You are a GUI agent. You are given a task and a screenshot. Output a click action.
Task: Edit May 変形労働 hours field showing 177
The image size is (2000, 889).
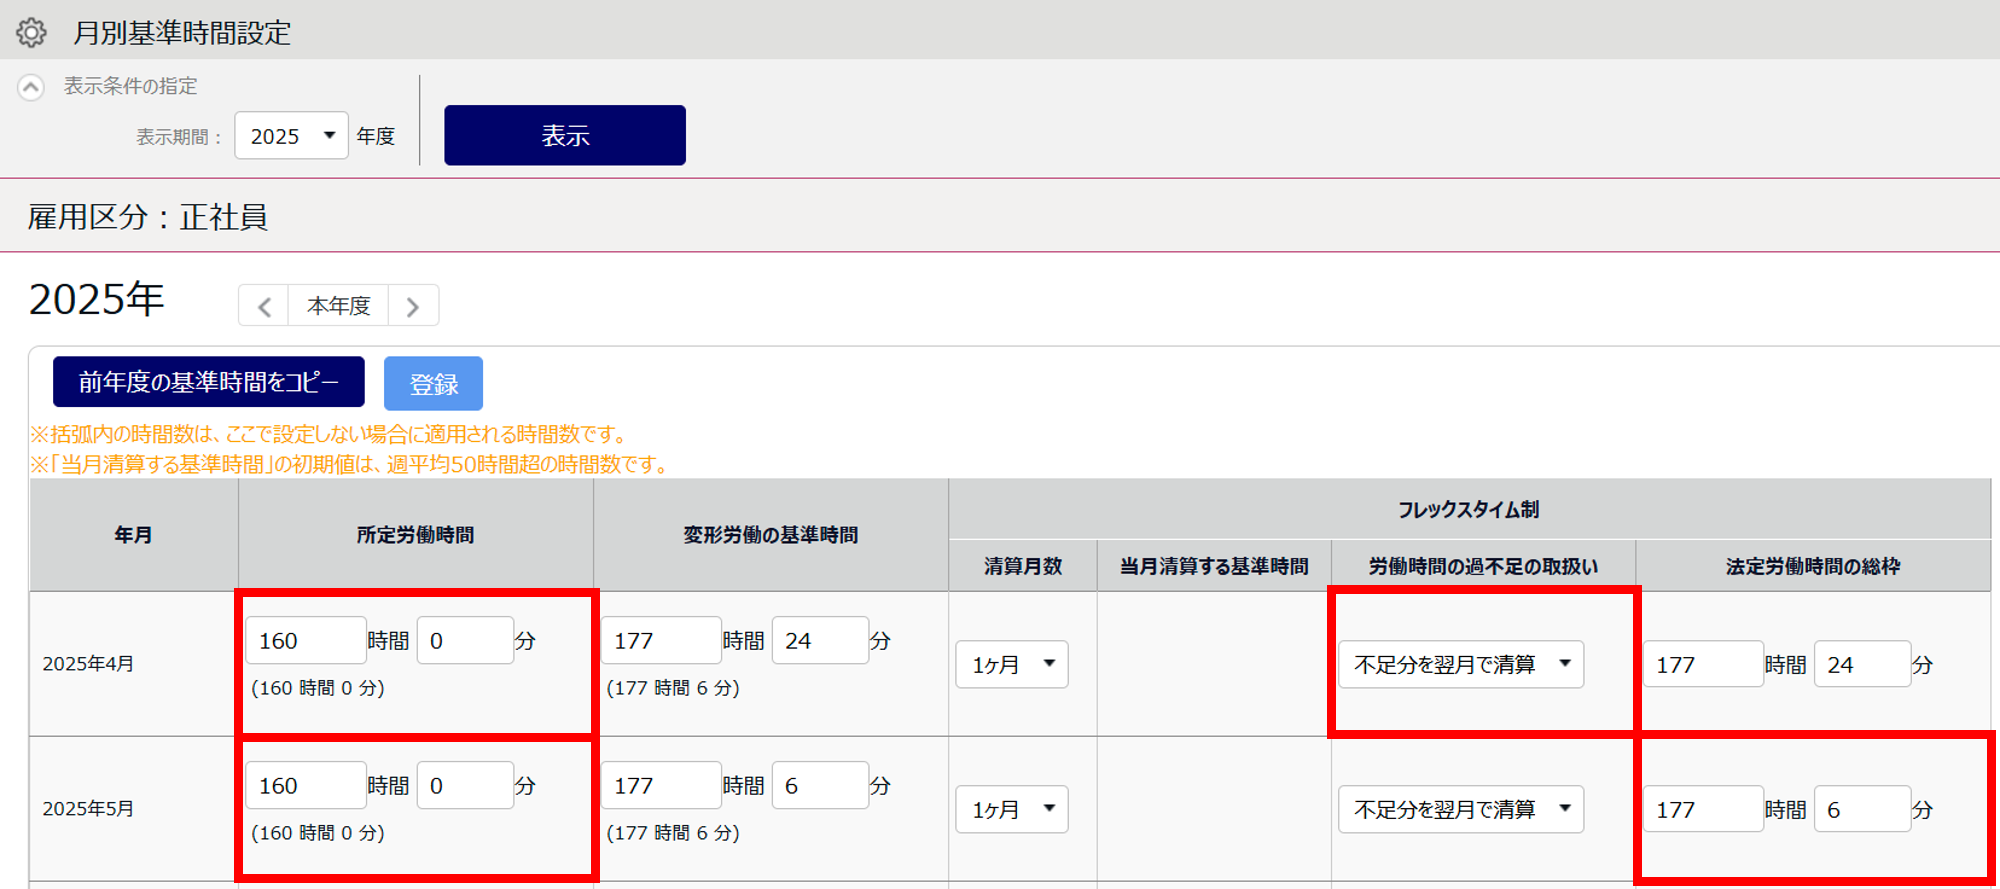pyautogui.click(x=660, y=786)
